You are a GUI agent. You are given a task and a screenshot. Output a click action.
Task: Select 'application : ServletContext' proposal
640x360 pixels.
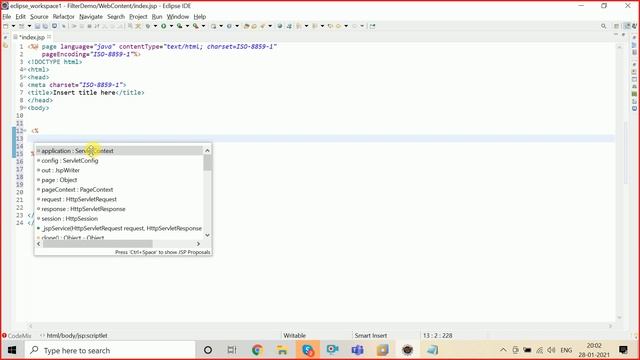click(119, 151)
